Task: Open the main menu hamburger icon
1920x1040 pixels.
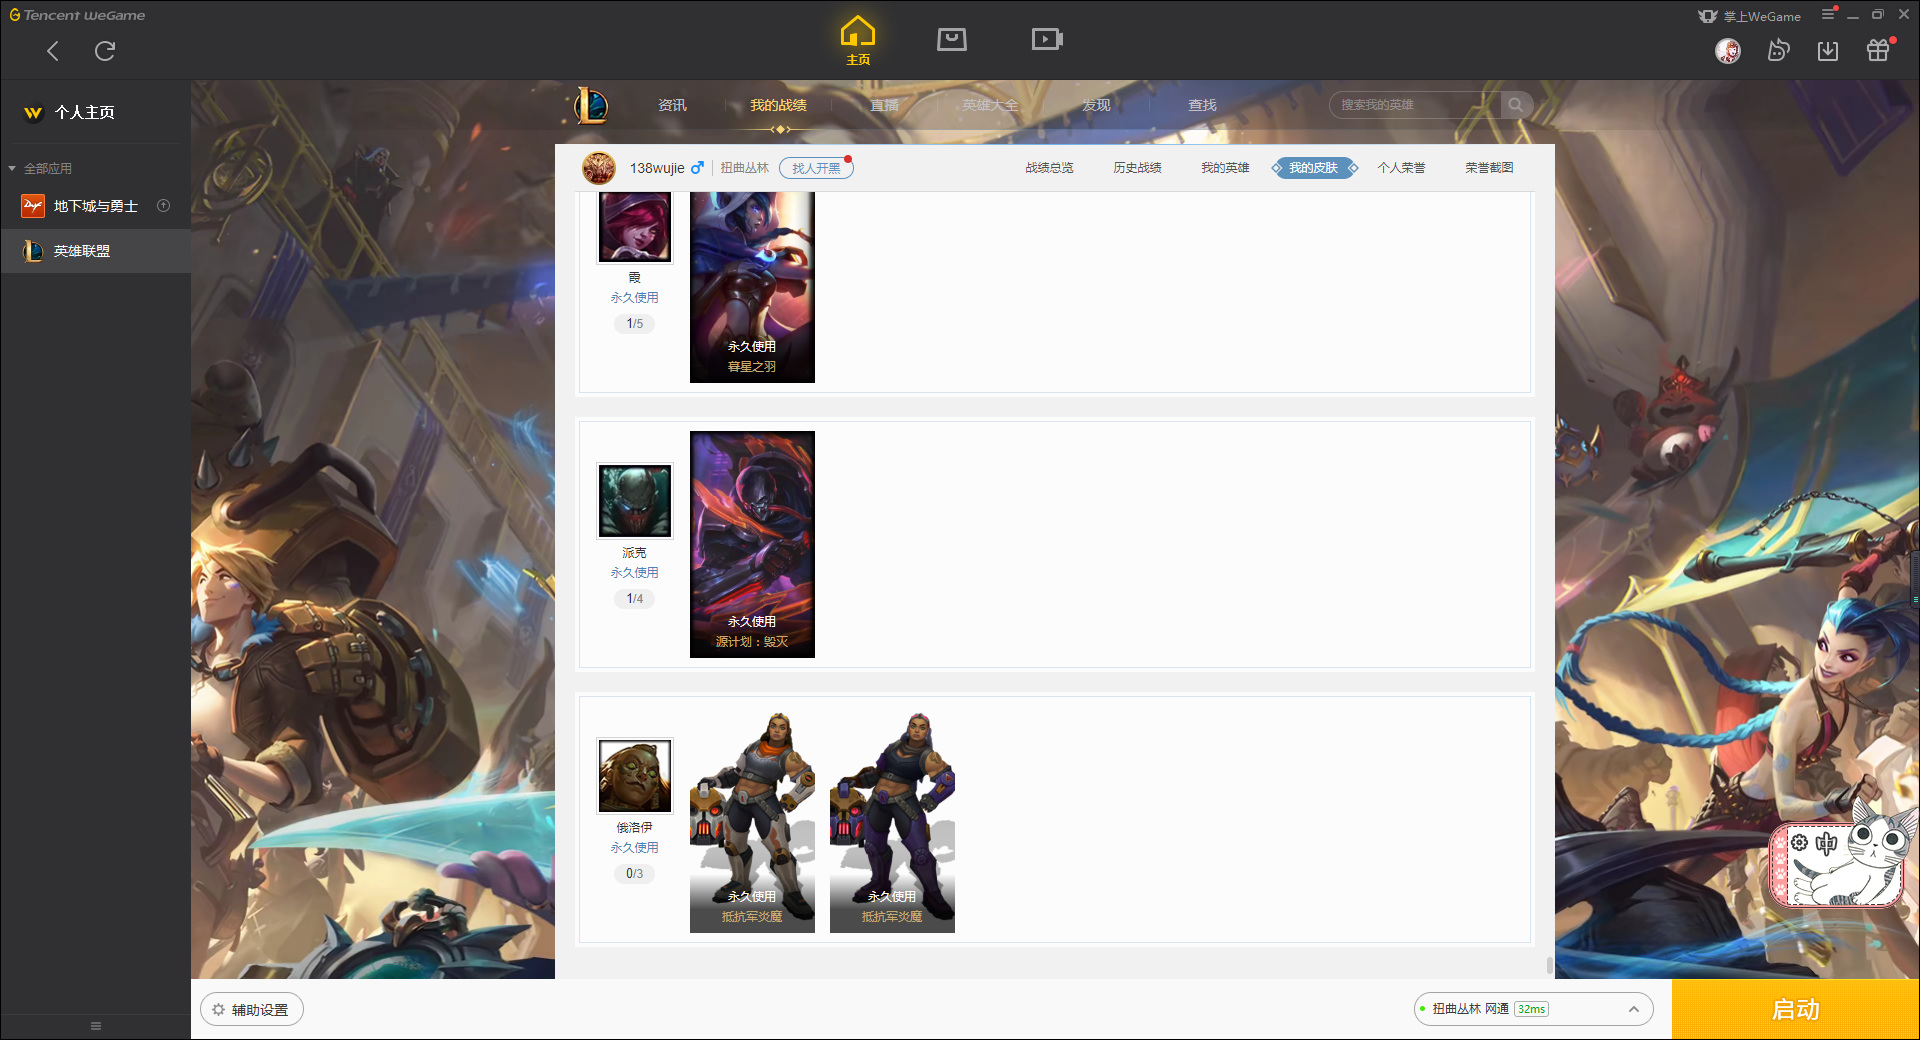Action: click(x=1828, y=14)
